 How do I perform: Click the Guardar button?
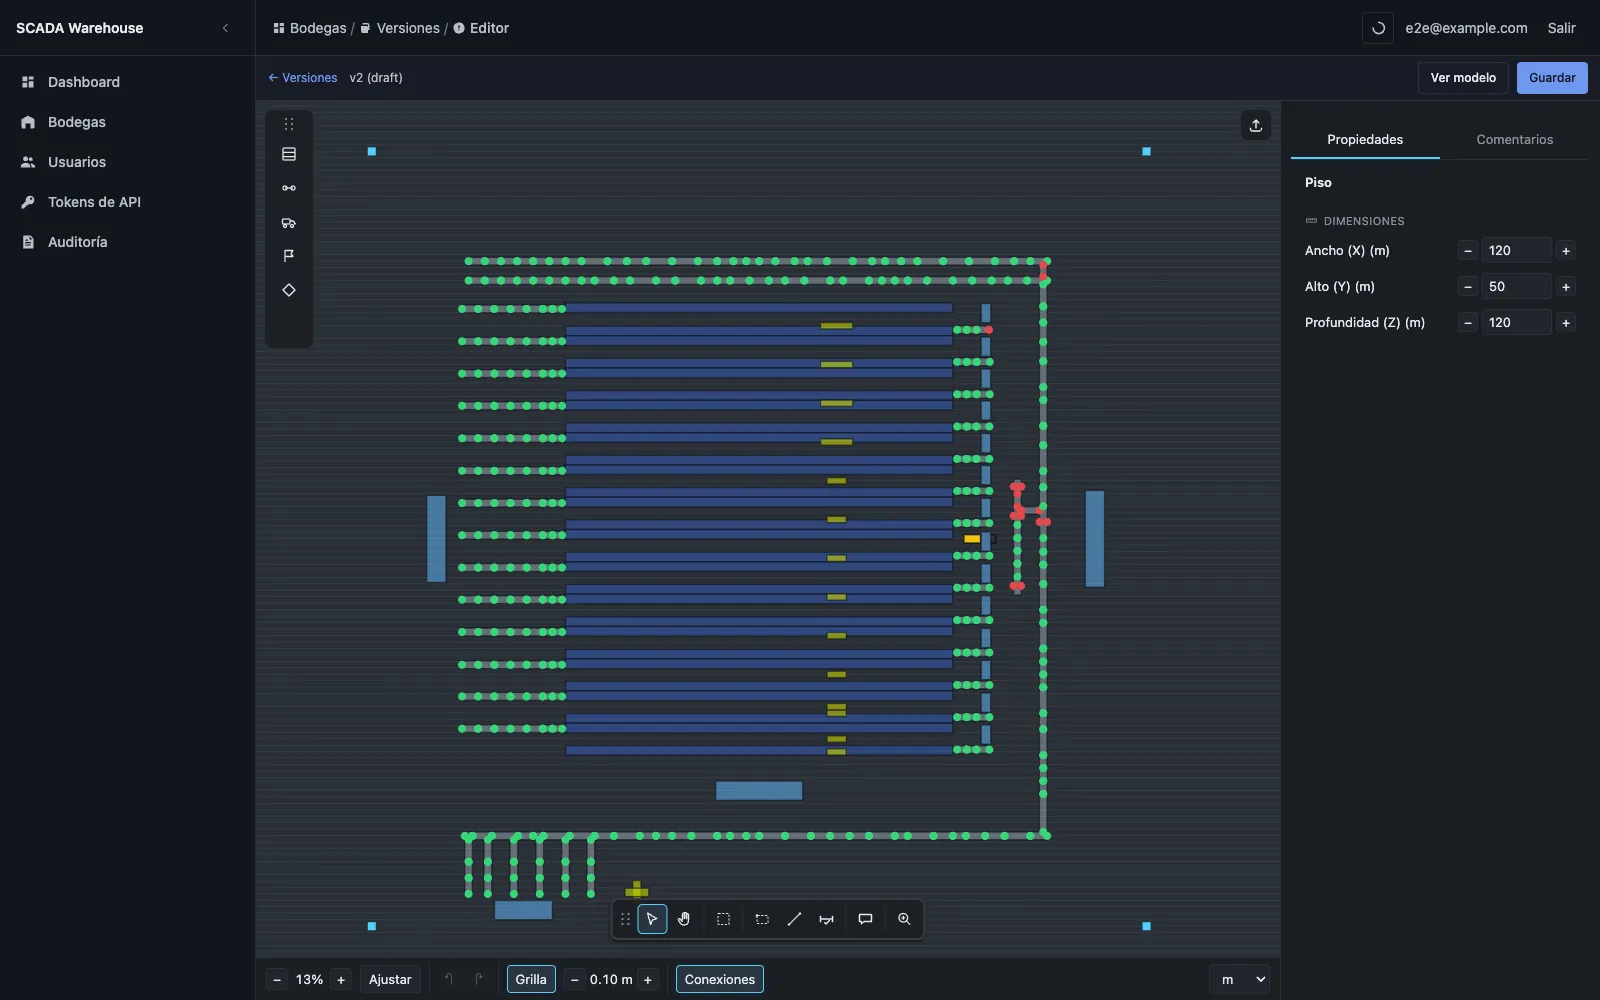[x=1552, y=78]
